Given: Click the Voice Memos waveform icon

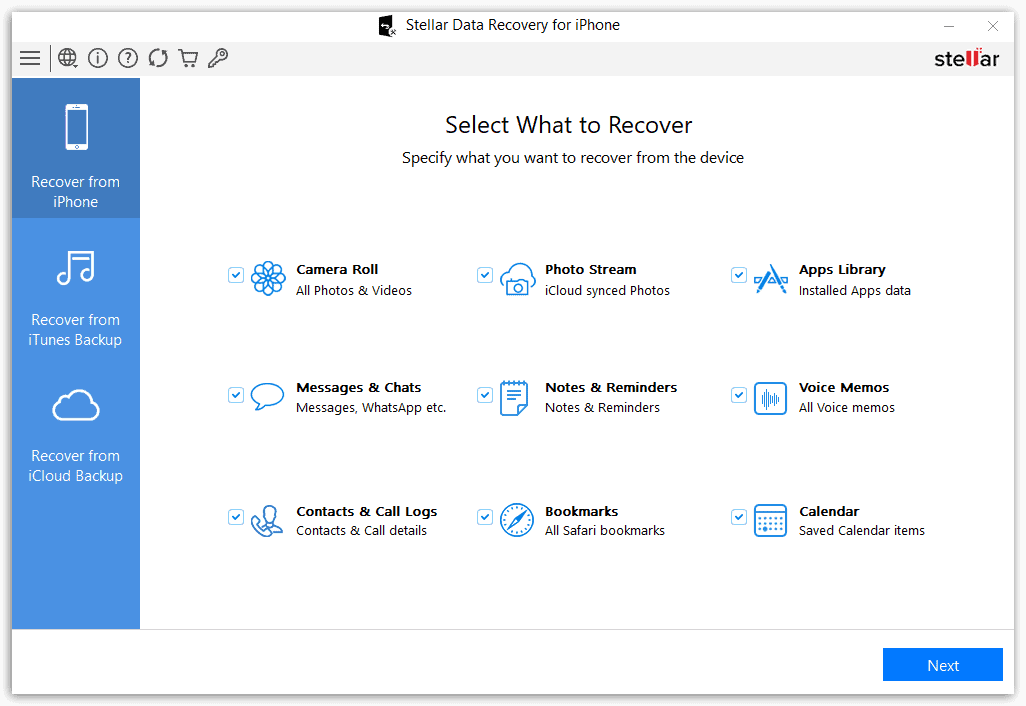Looking at the screenshot, I should [x=770, y=398].
